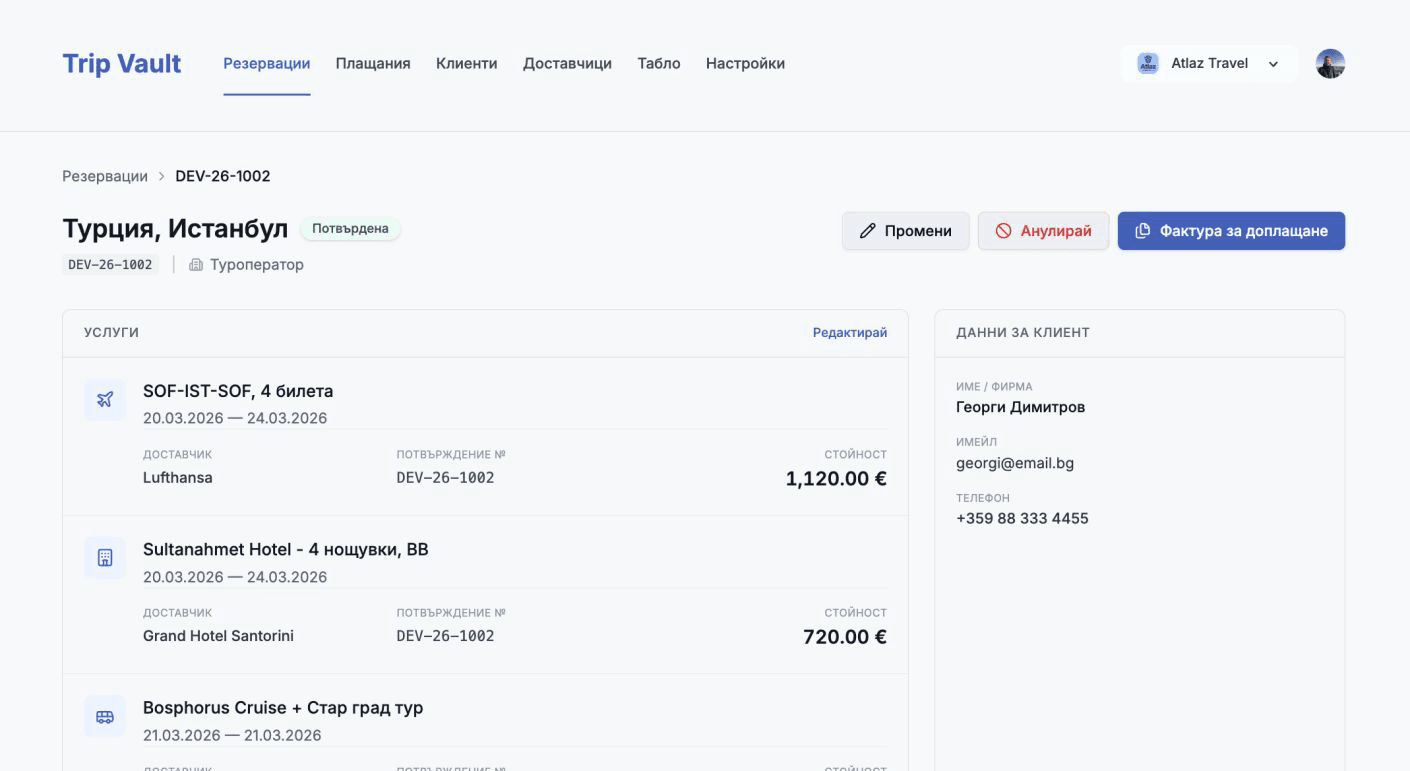The image size is (1410, 771).
Task: Click the bus icon for Bosphorus Cruise
Action: (x=105, y=716)
